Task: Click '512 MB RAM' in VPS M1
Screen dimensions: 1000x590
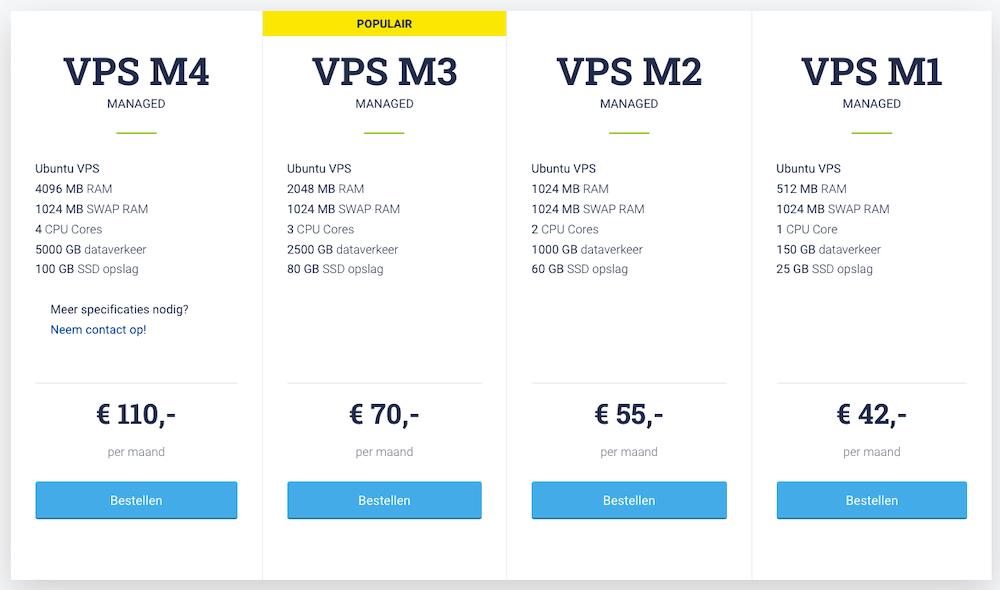Action: 811,189
